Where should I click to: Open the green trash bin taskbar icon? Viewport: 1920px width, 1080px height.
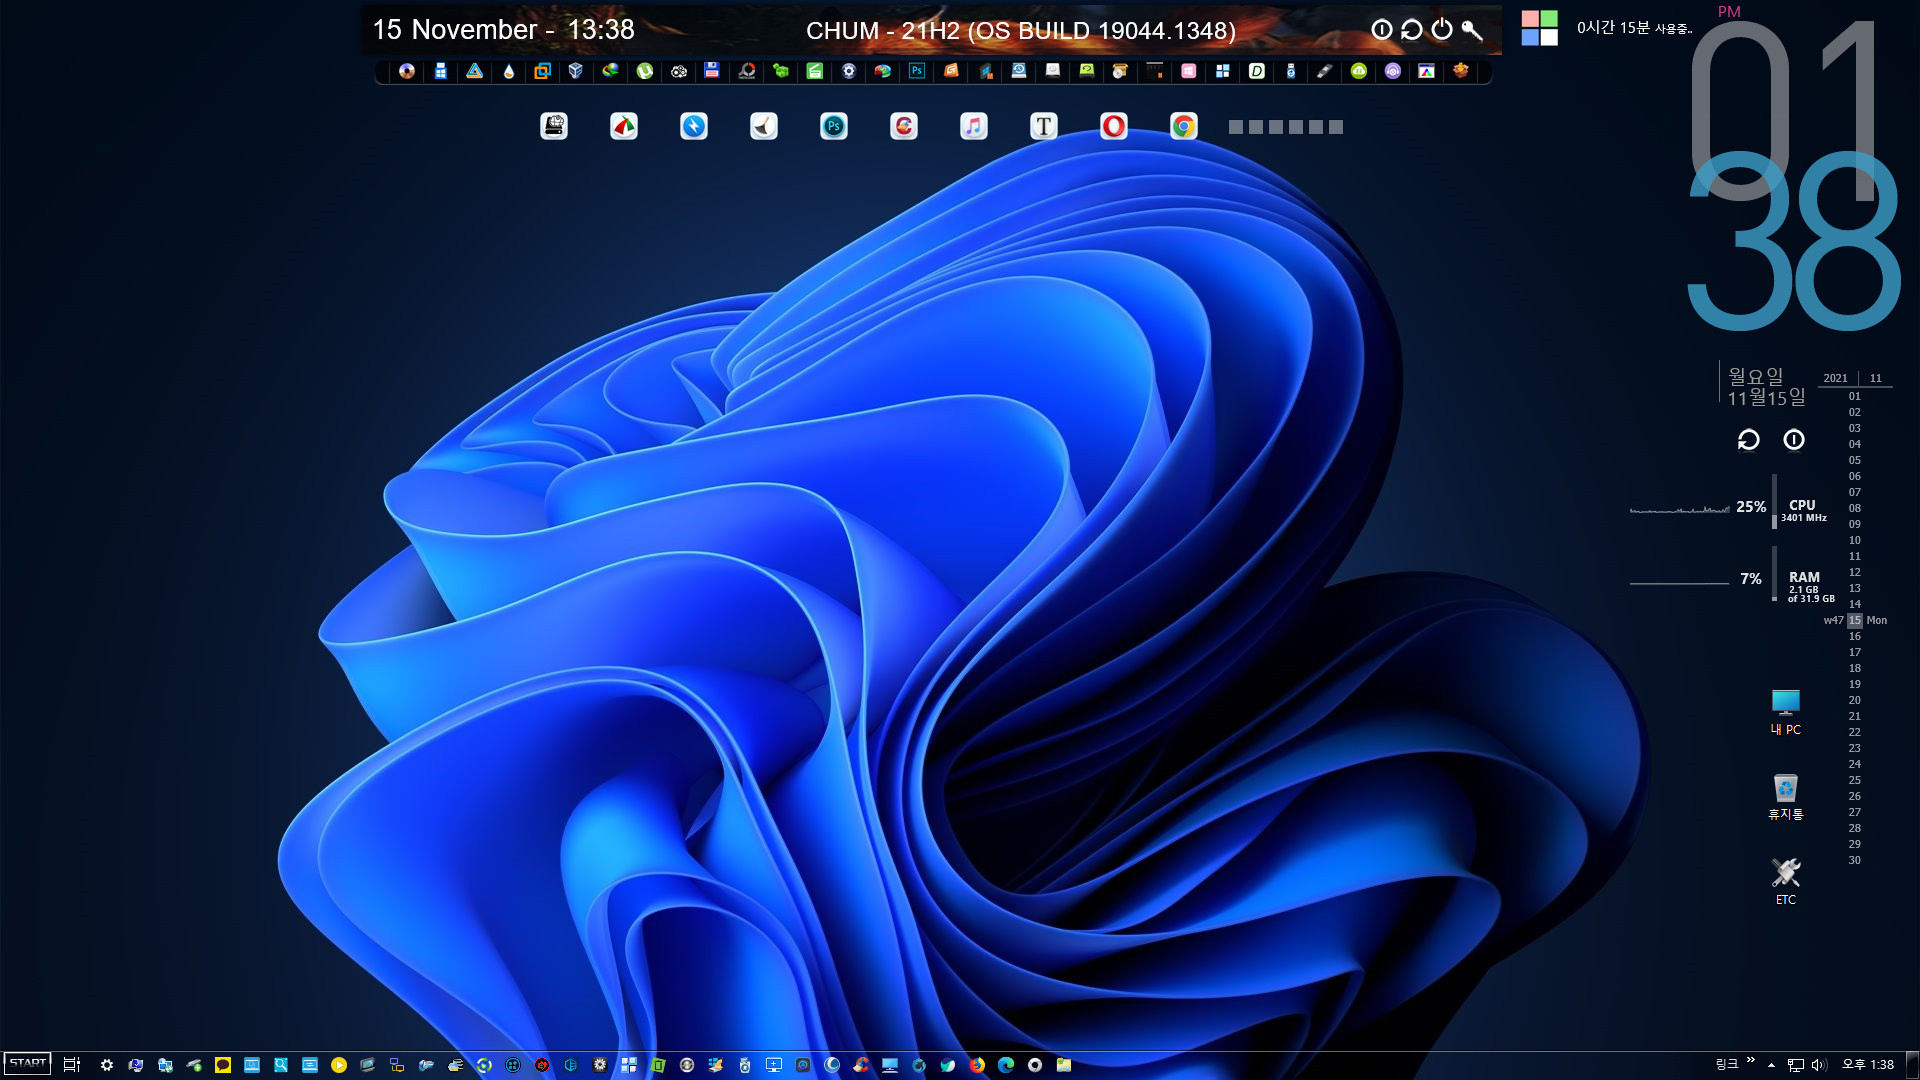(658, 1065)
